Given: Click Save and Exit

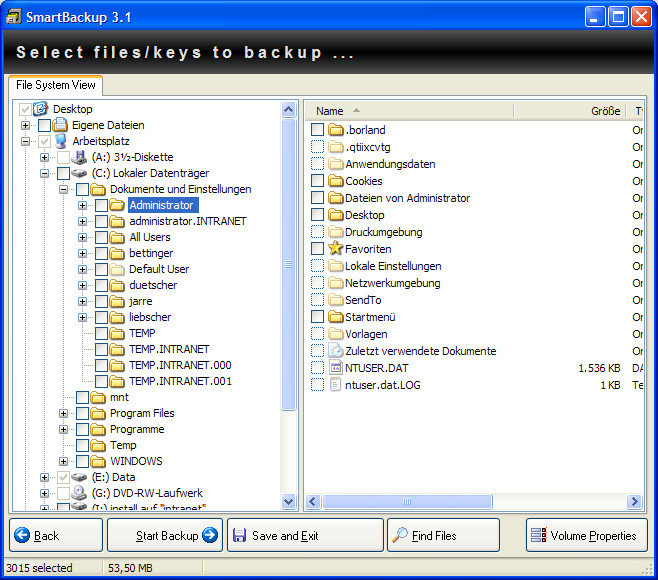Looking at the screenshot, I should point(306,535).
